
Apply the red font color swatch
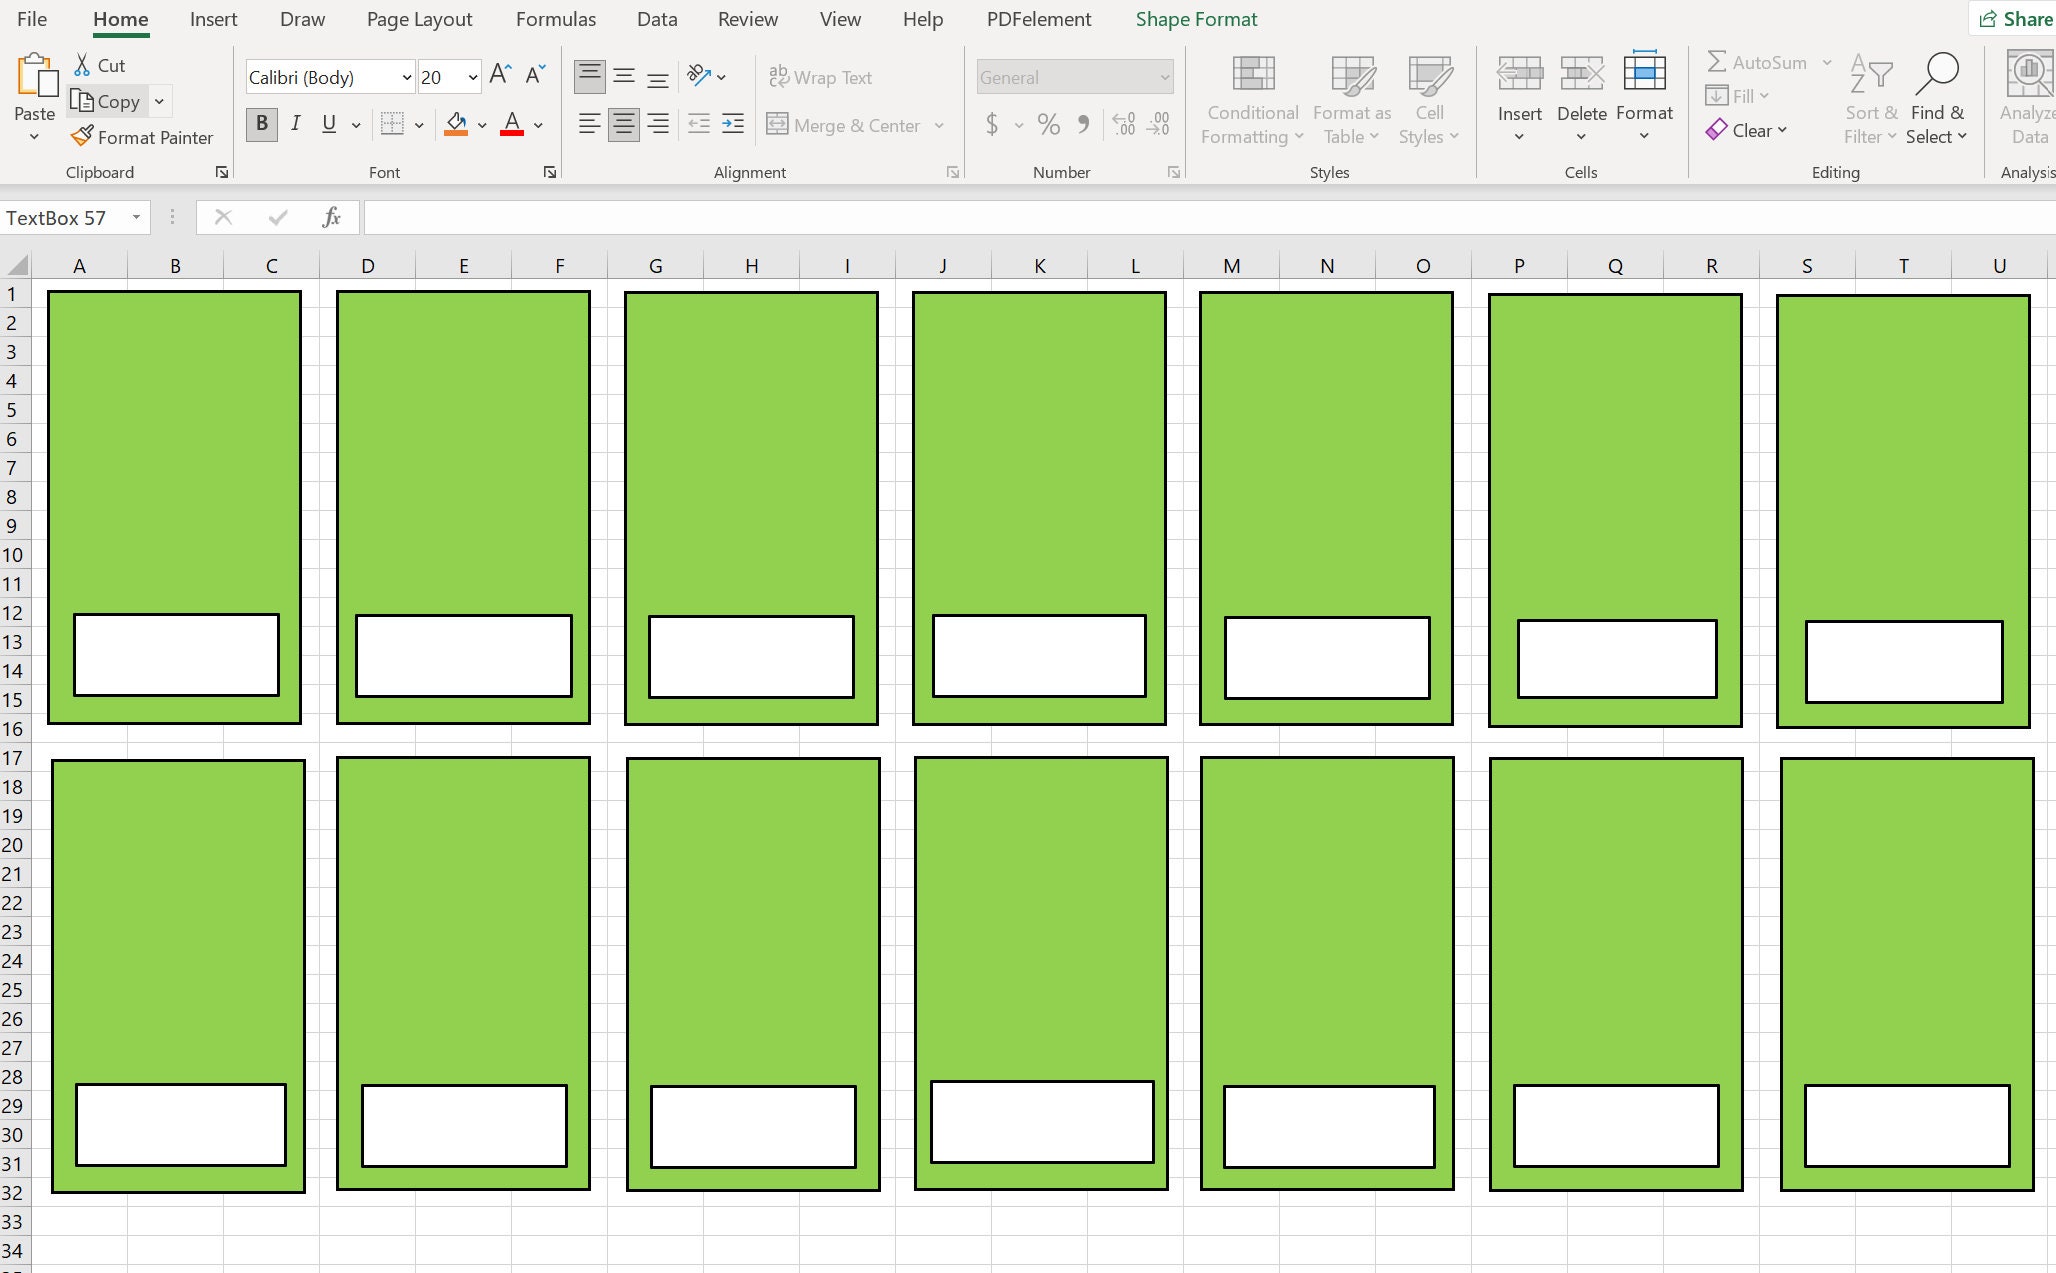(512, 124)
